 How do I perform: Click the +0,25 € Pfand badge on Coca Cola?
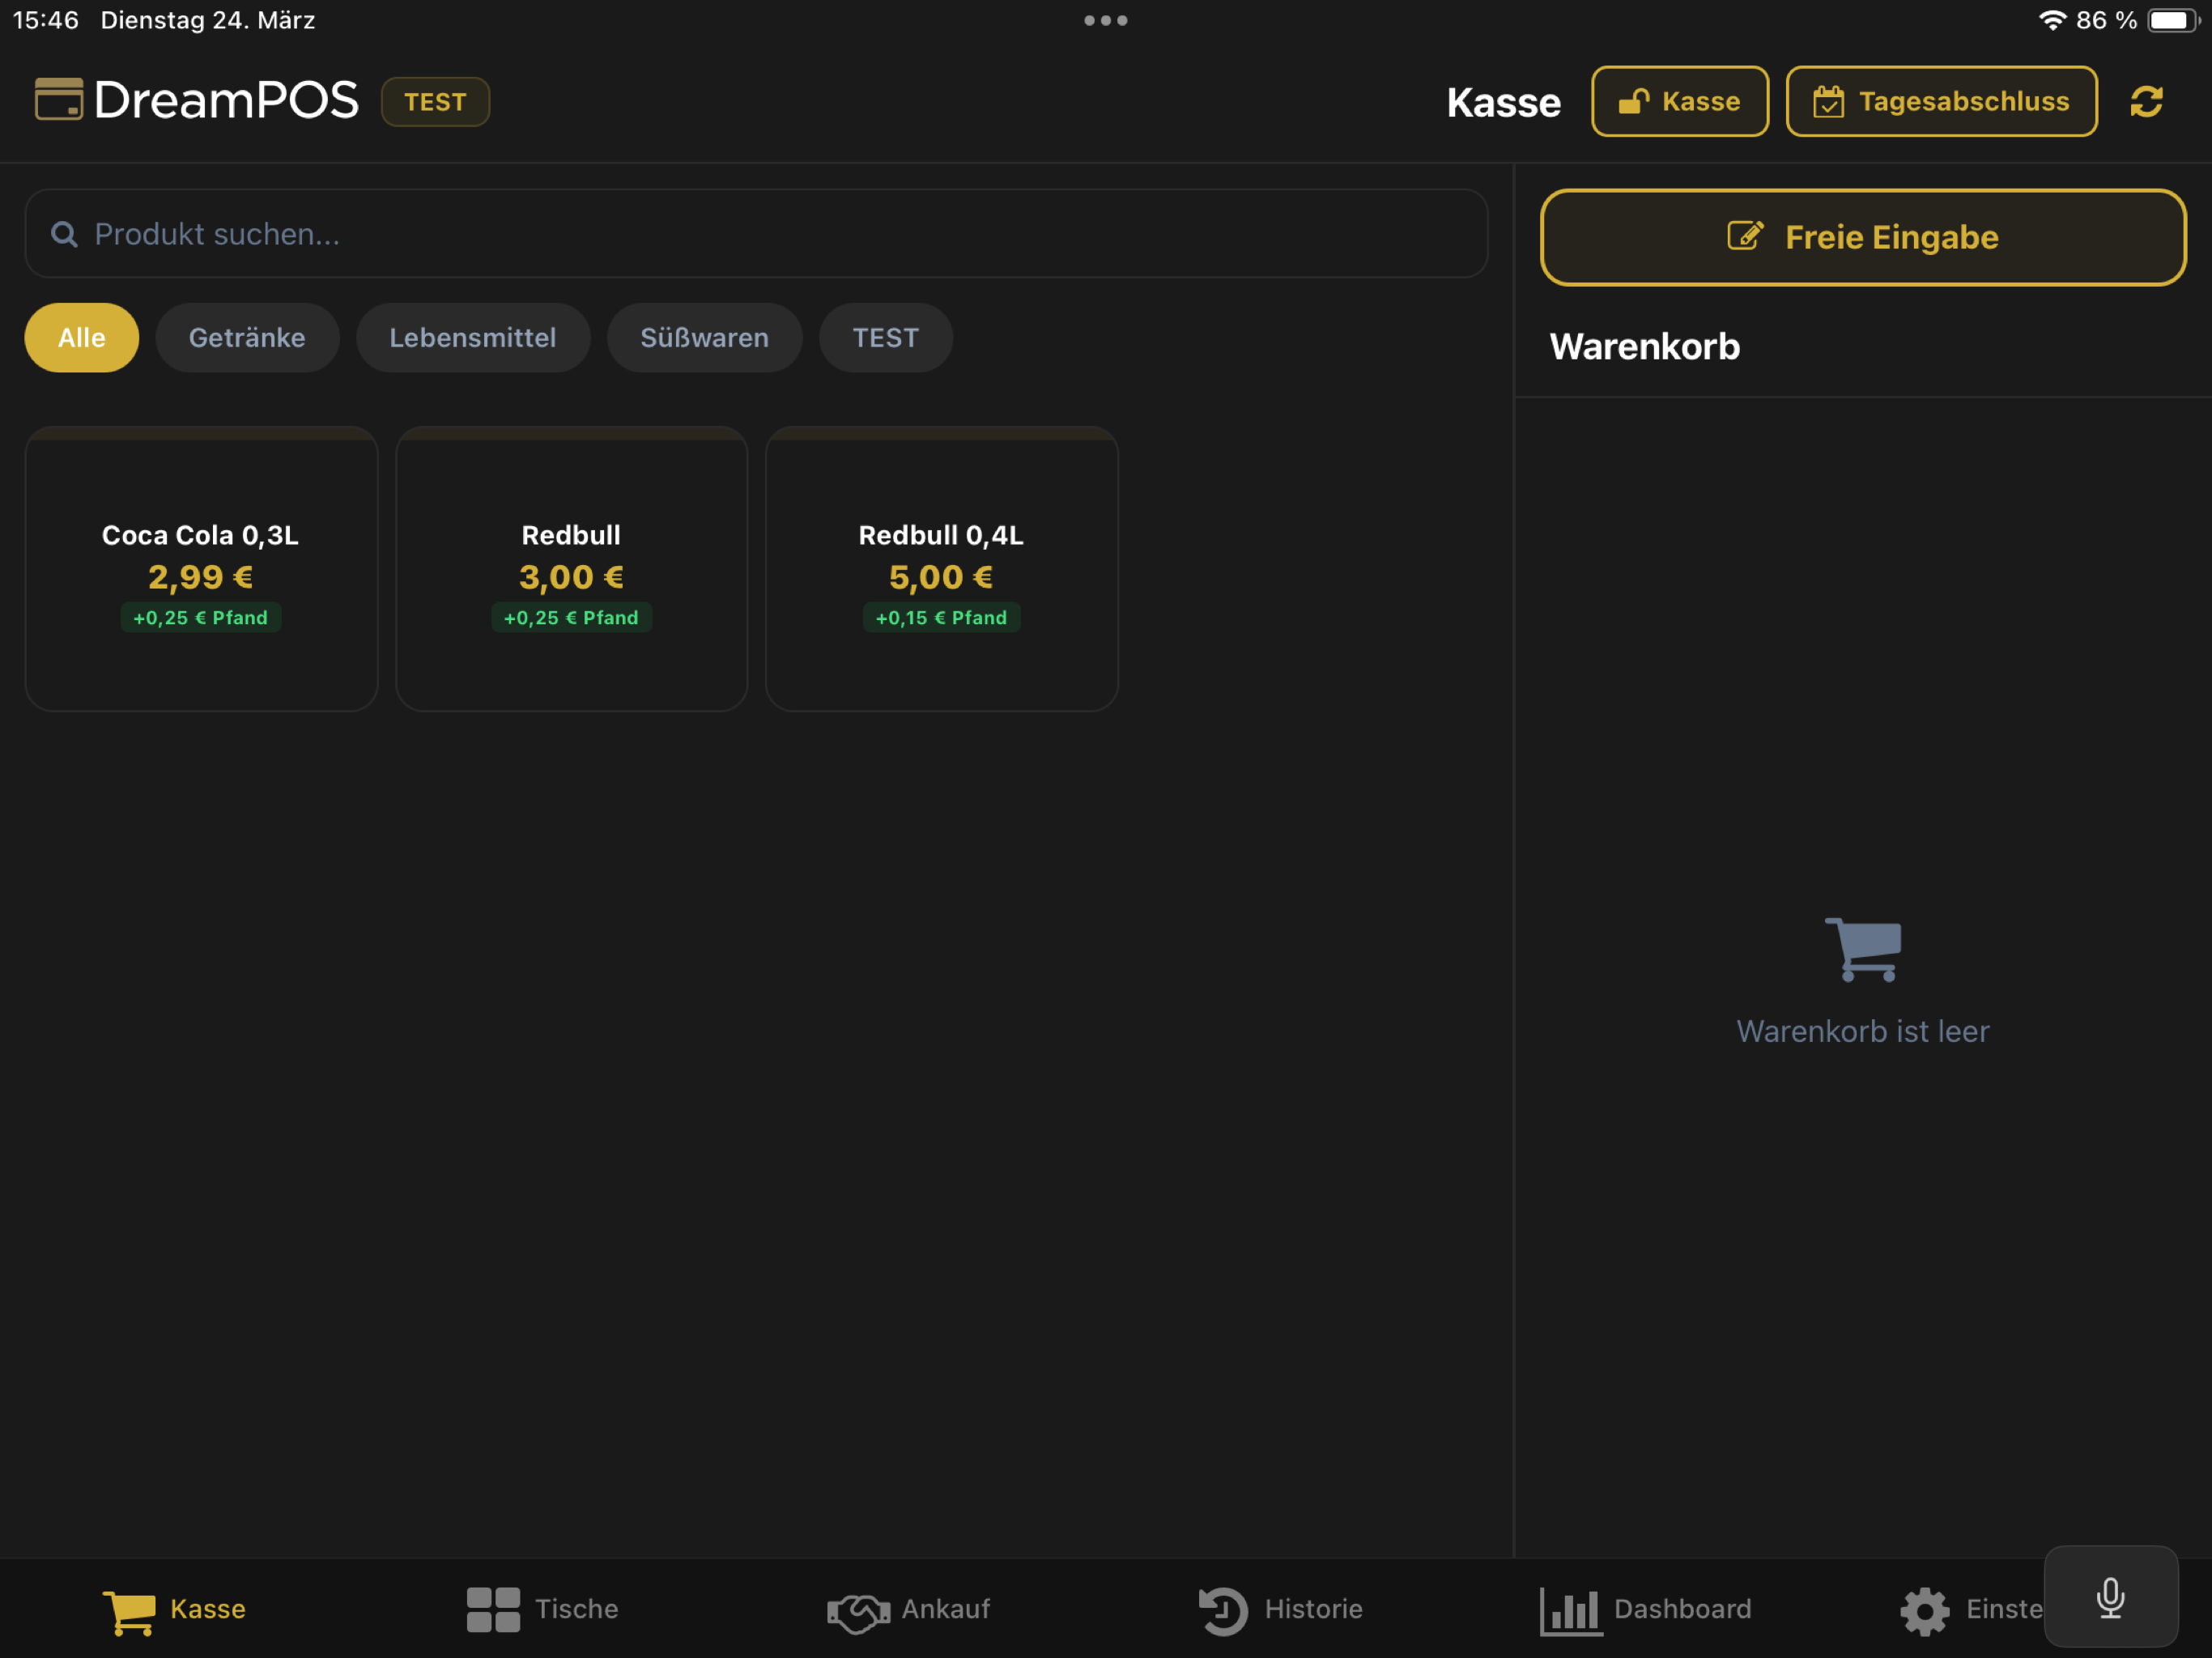pos(201,618)
